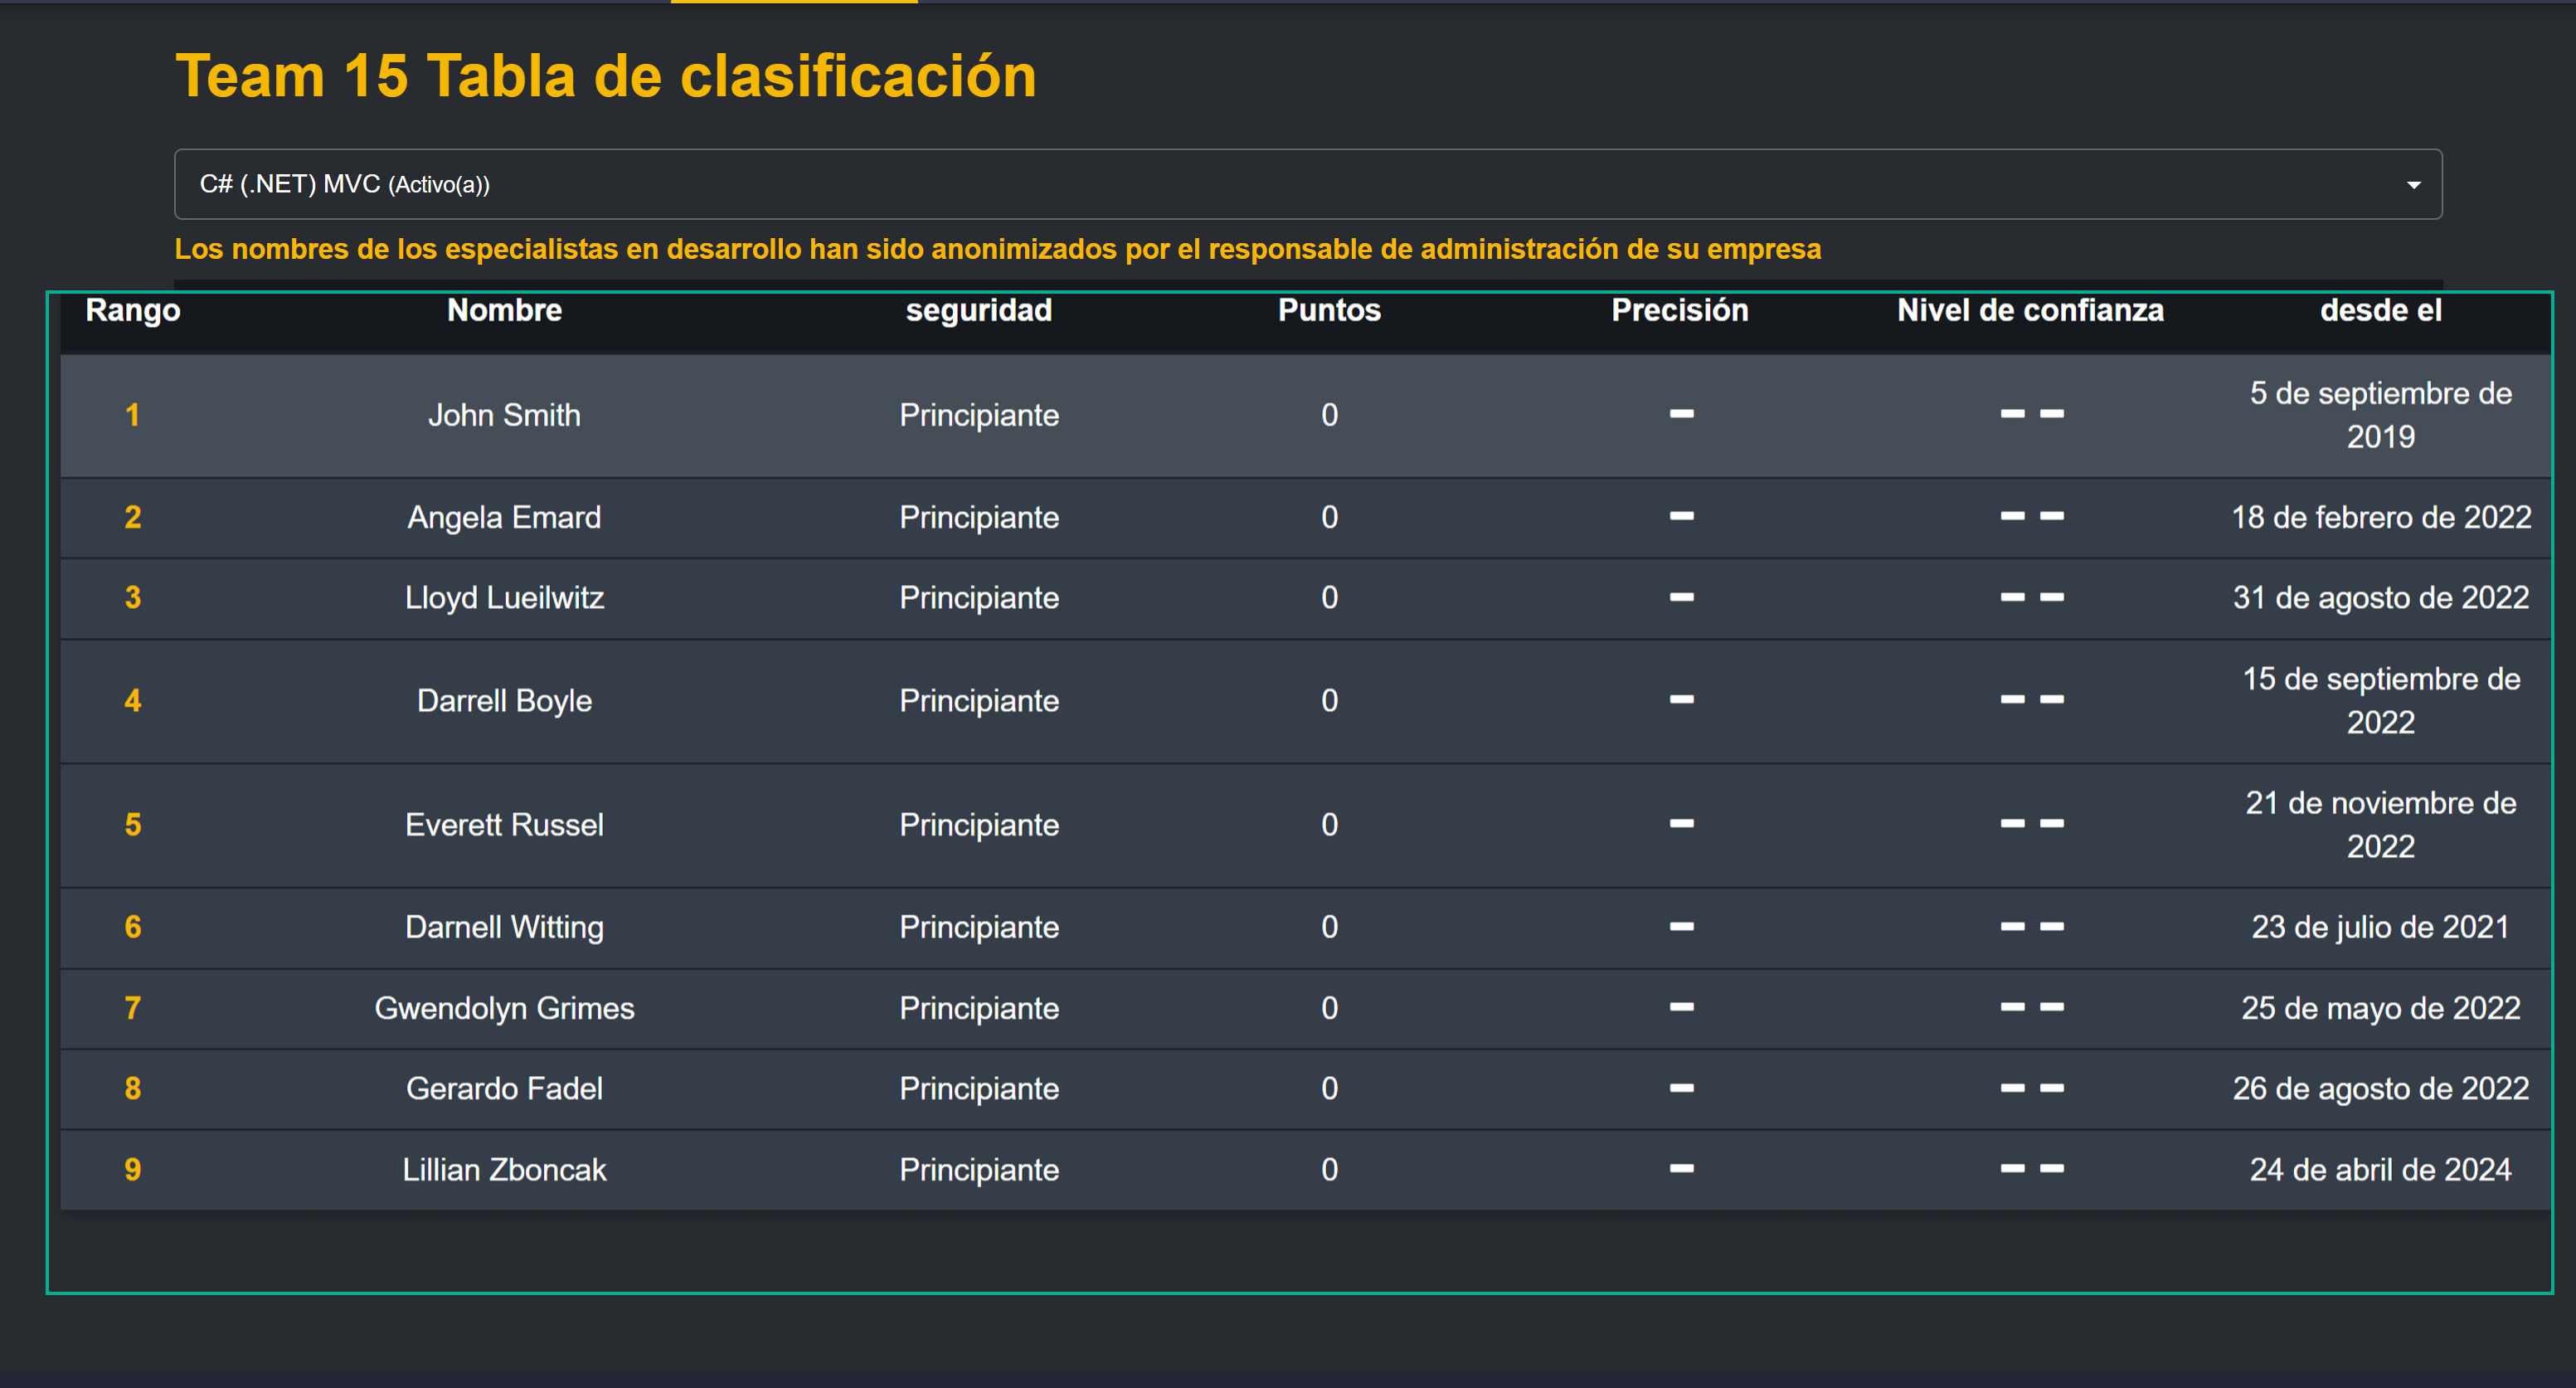This screenshot has width=2576, height=1388.
Task: Select the Everett Russel name cell
Action: pyautogui.click(x=504, y=825)
